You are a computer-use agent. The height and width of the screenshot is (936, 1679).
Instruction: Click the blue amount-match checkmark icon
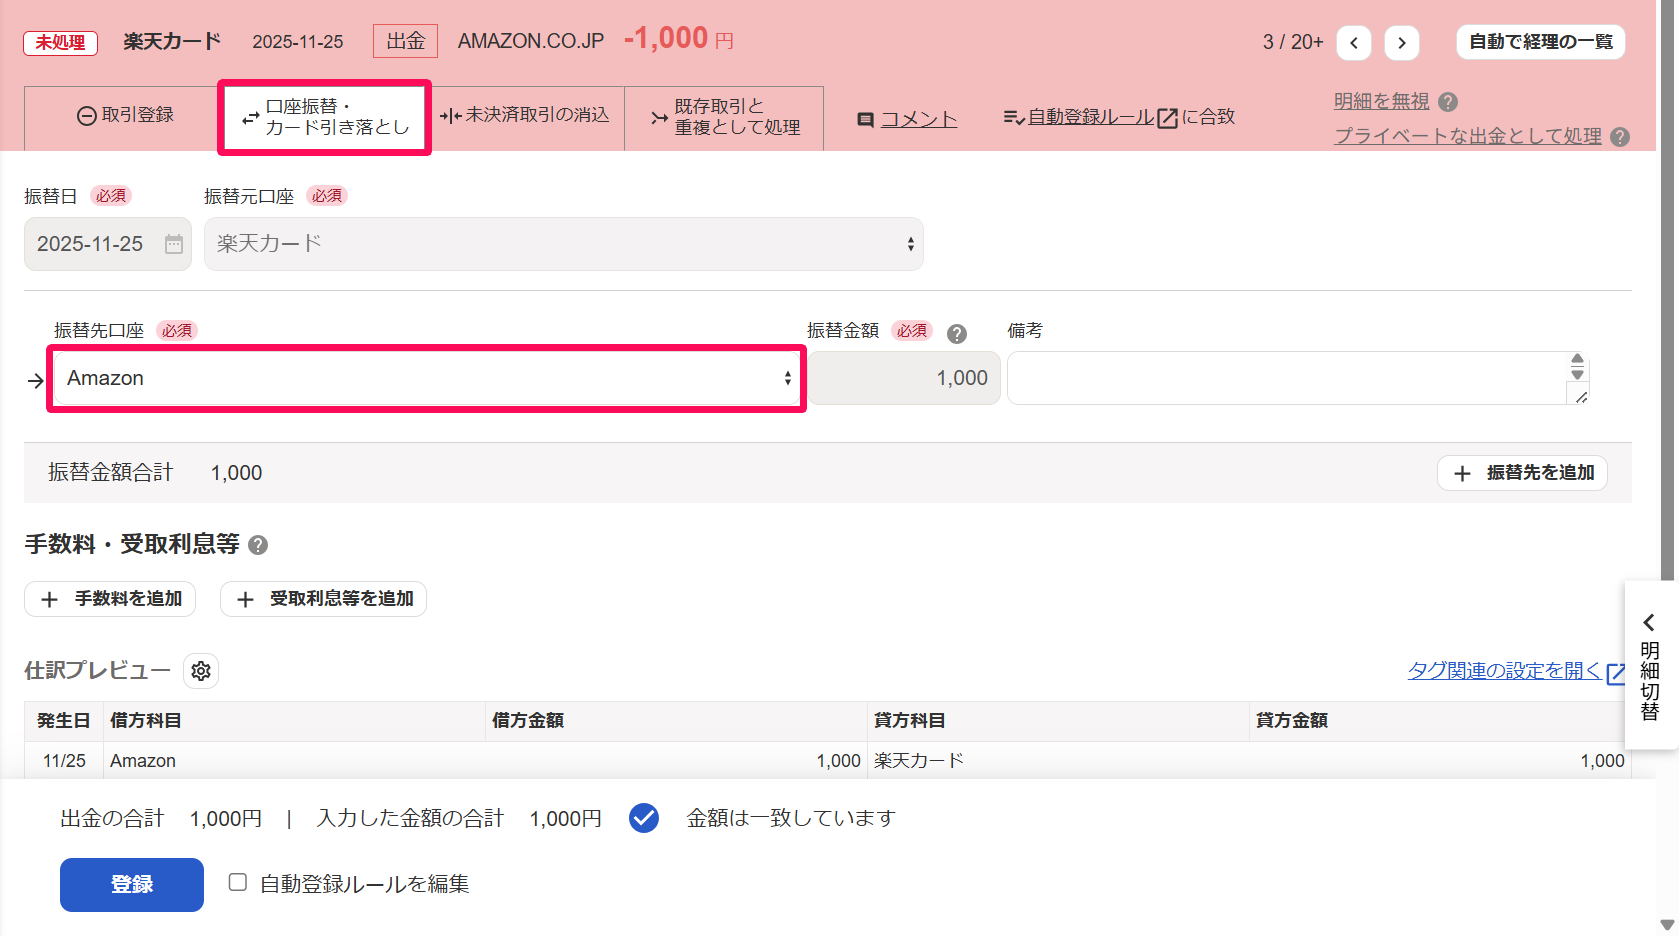pos(644,818)
